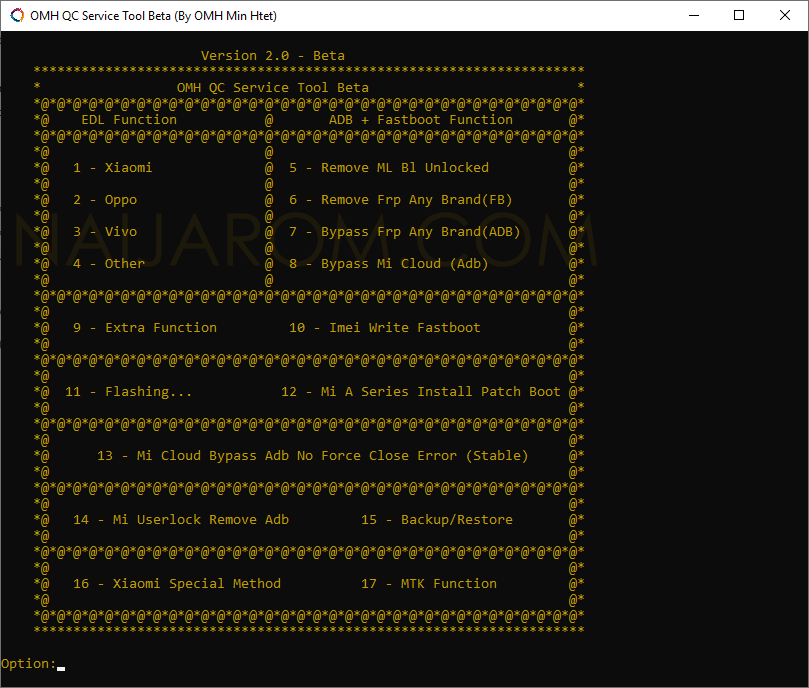The width and height of the screenshot is (809, 688).
Task: Click the 'Version 2.0 - Beta' line
Action: (272, 56)
